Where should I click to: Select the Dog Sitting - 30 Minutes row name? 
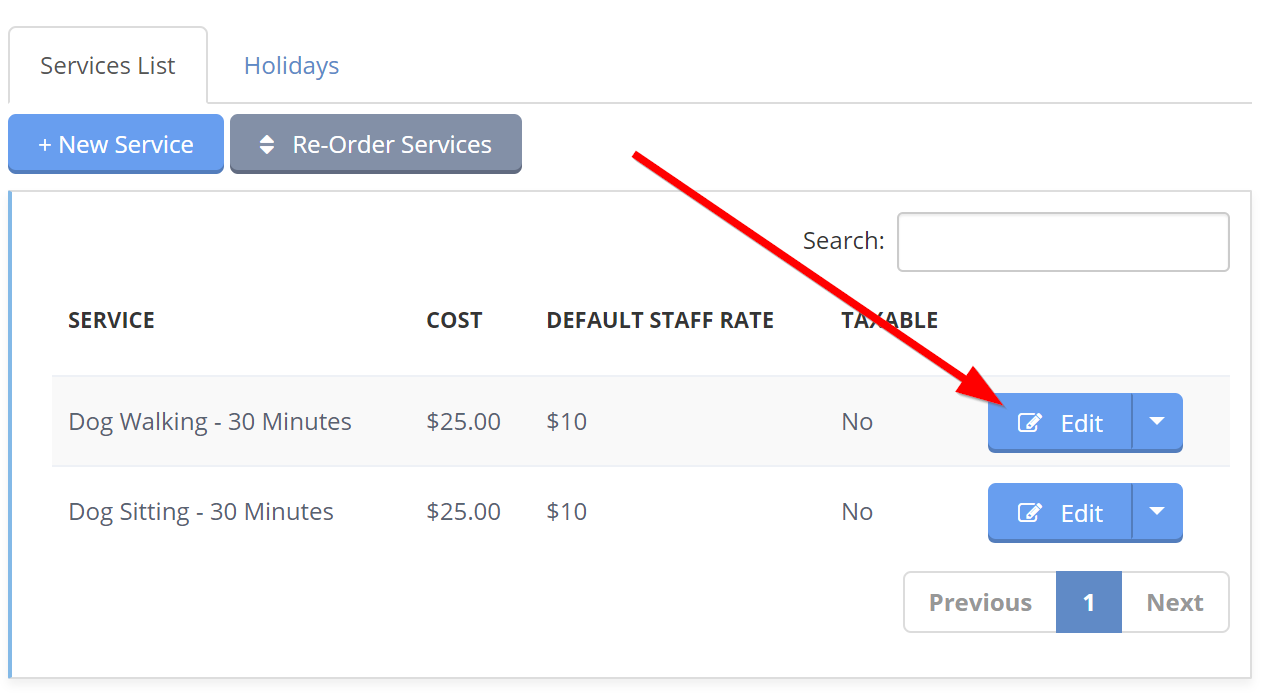coord(201,511)
